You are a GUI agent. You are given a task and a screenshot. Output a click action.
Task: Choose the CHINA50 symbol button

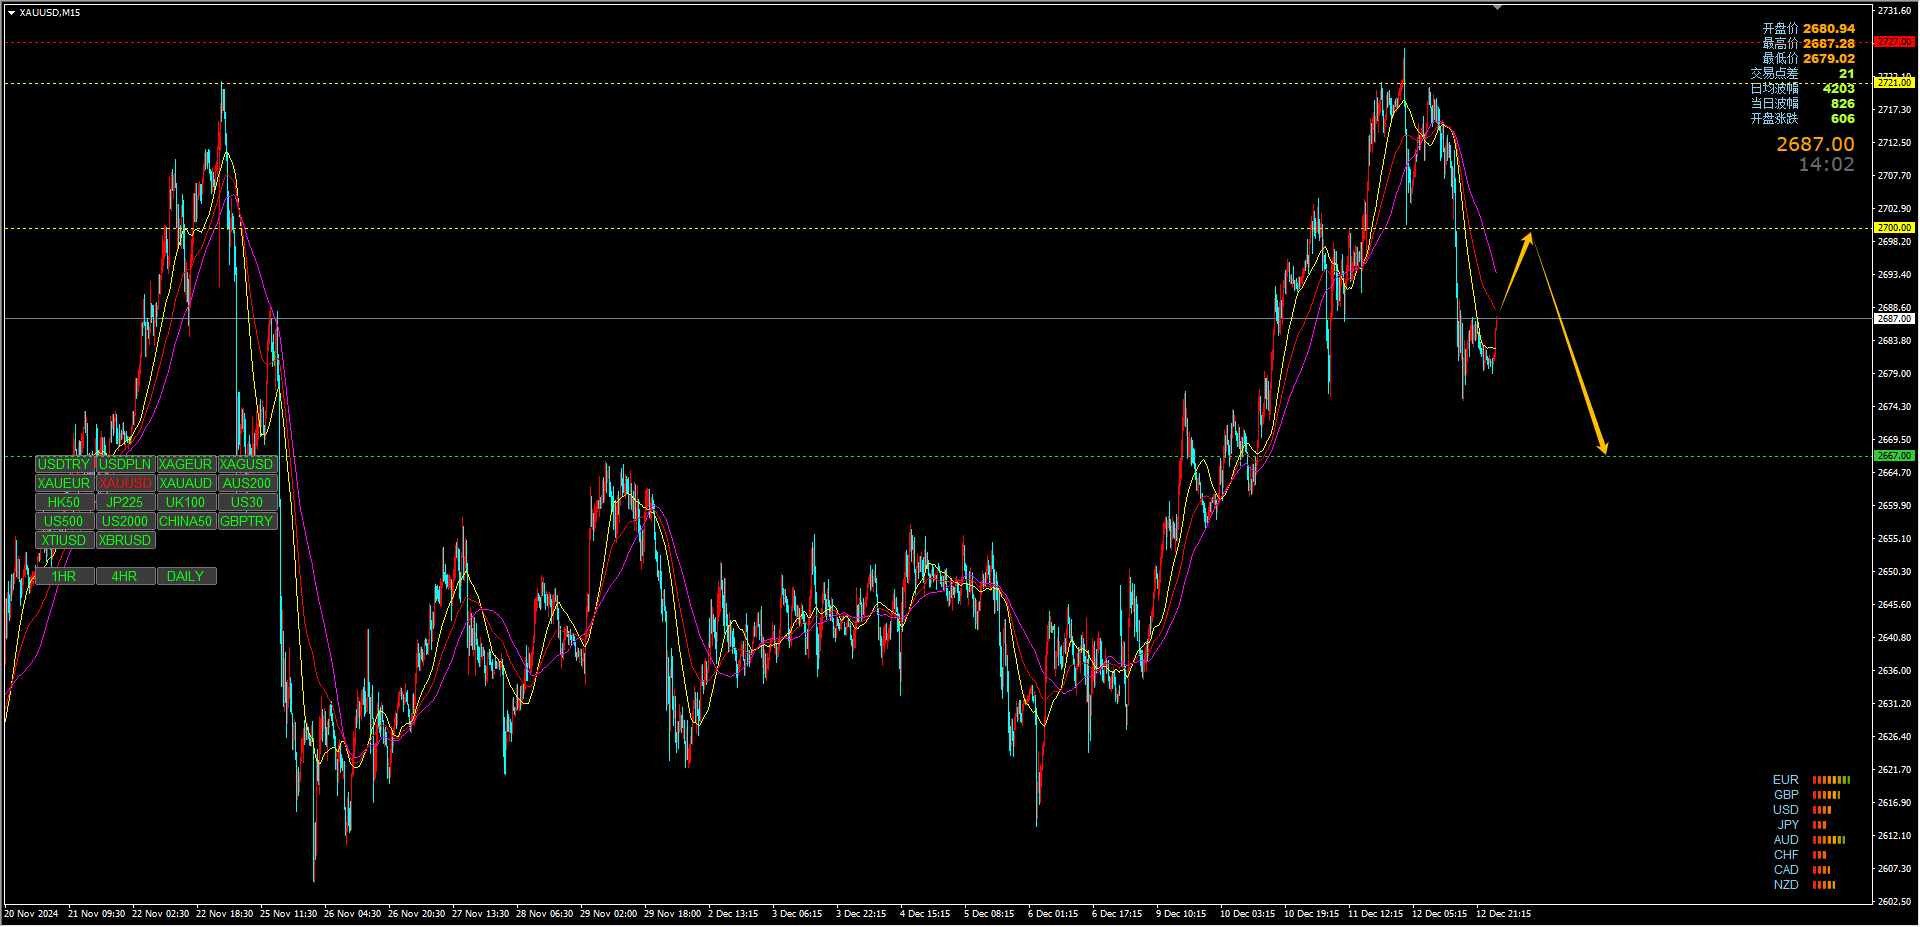tap(186, 521)
